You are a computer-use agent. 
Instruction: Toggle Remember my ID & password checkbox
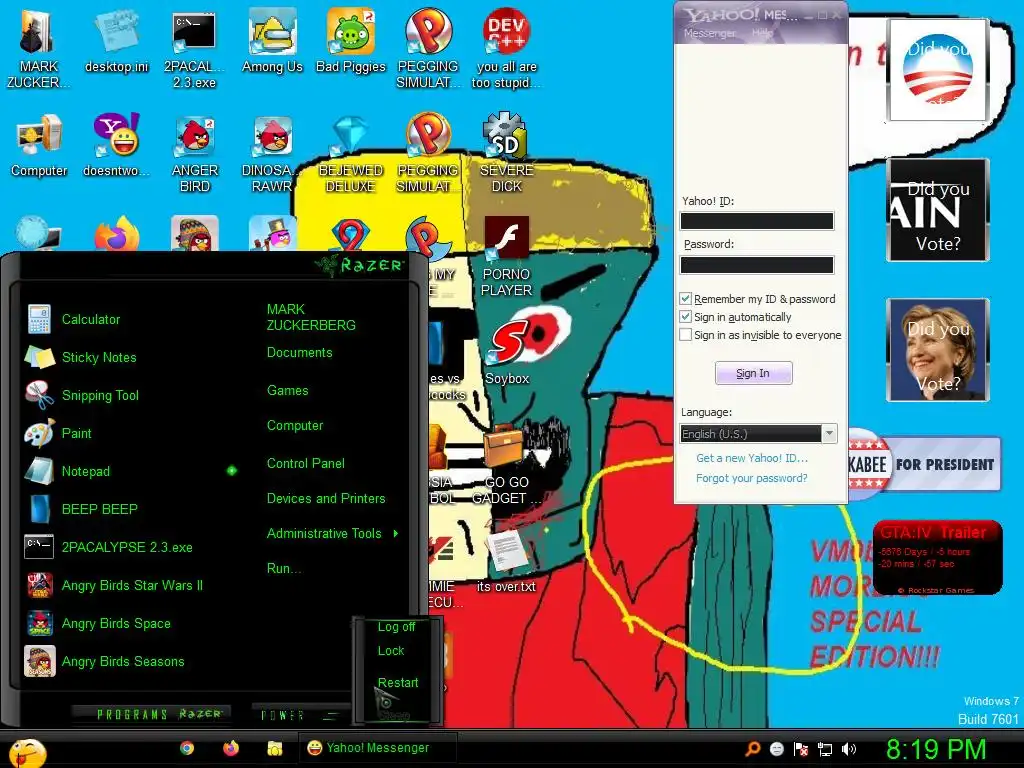pos(686,298)
